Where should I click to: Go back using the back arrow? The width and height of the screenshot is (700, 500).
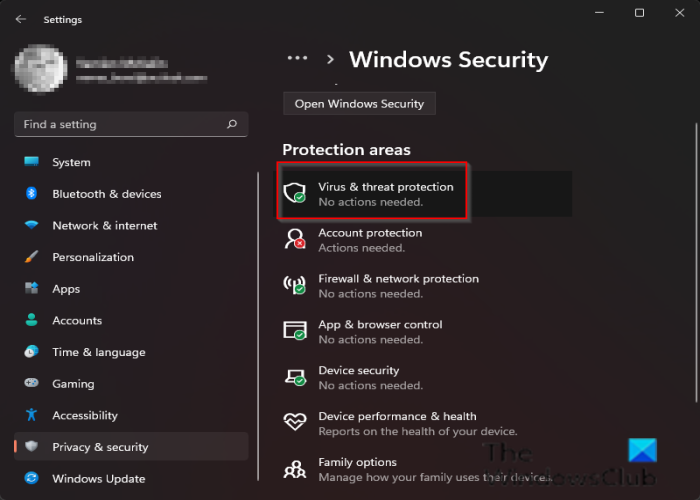click(22, 19)
